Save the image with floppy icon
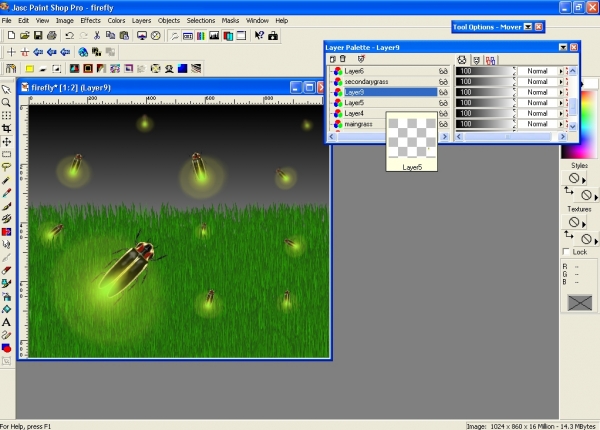 (x=38, y=36)
